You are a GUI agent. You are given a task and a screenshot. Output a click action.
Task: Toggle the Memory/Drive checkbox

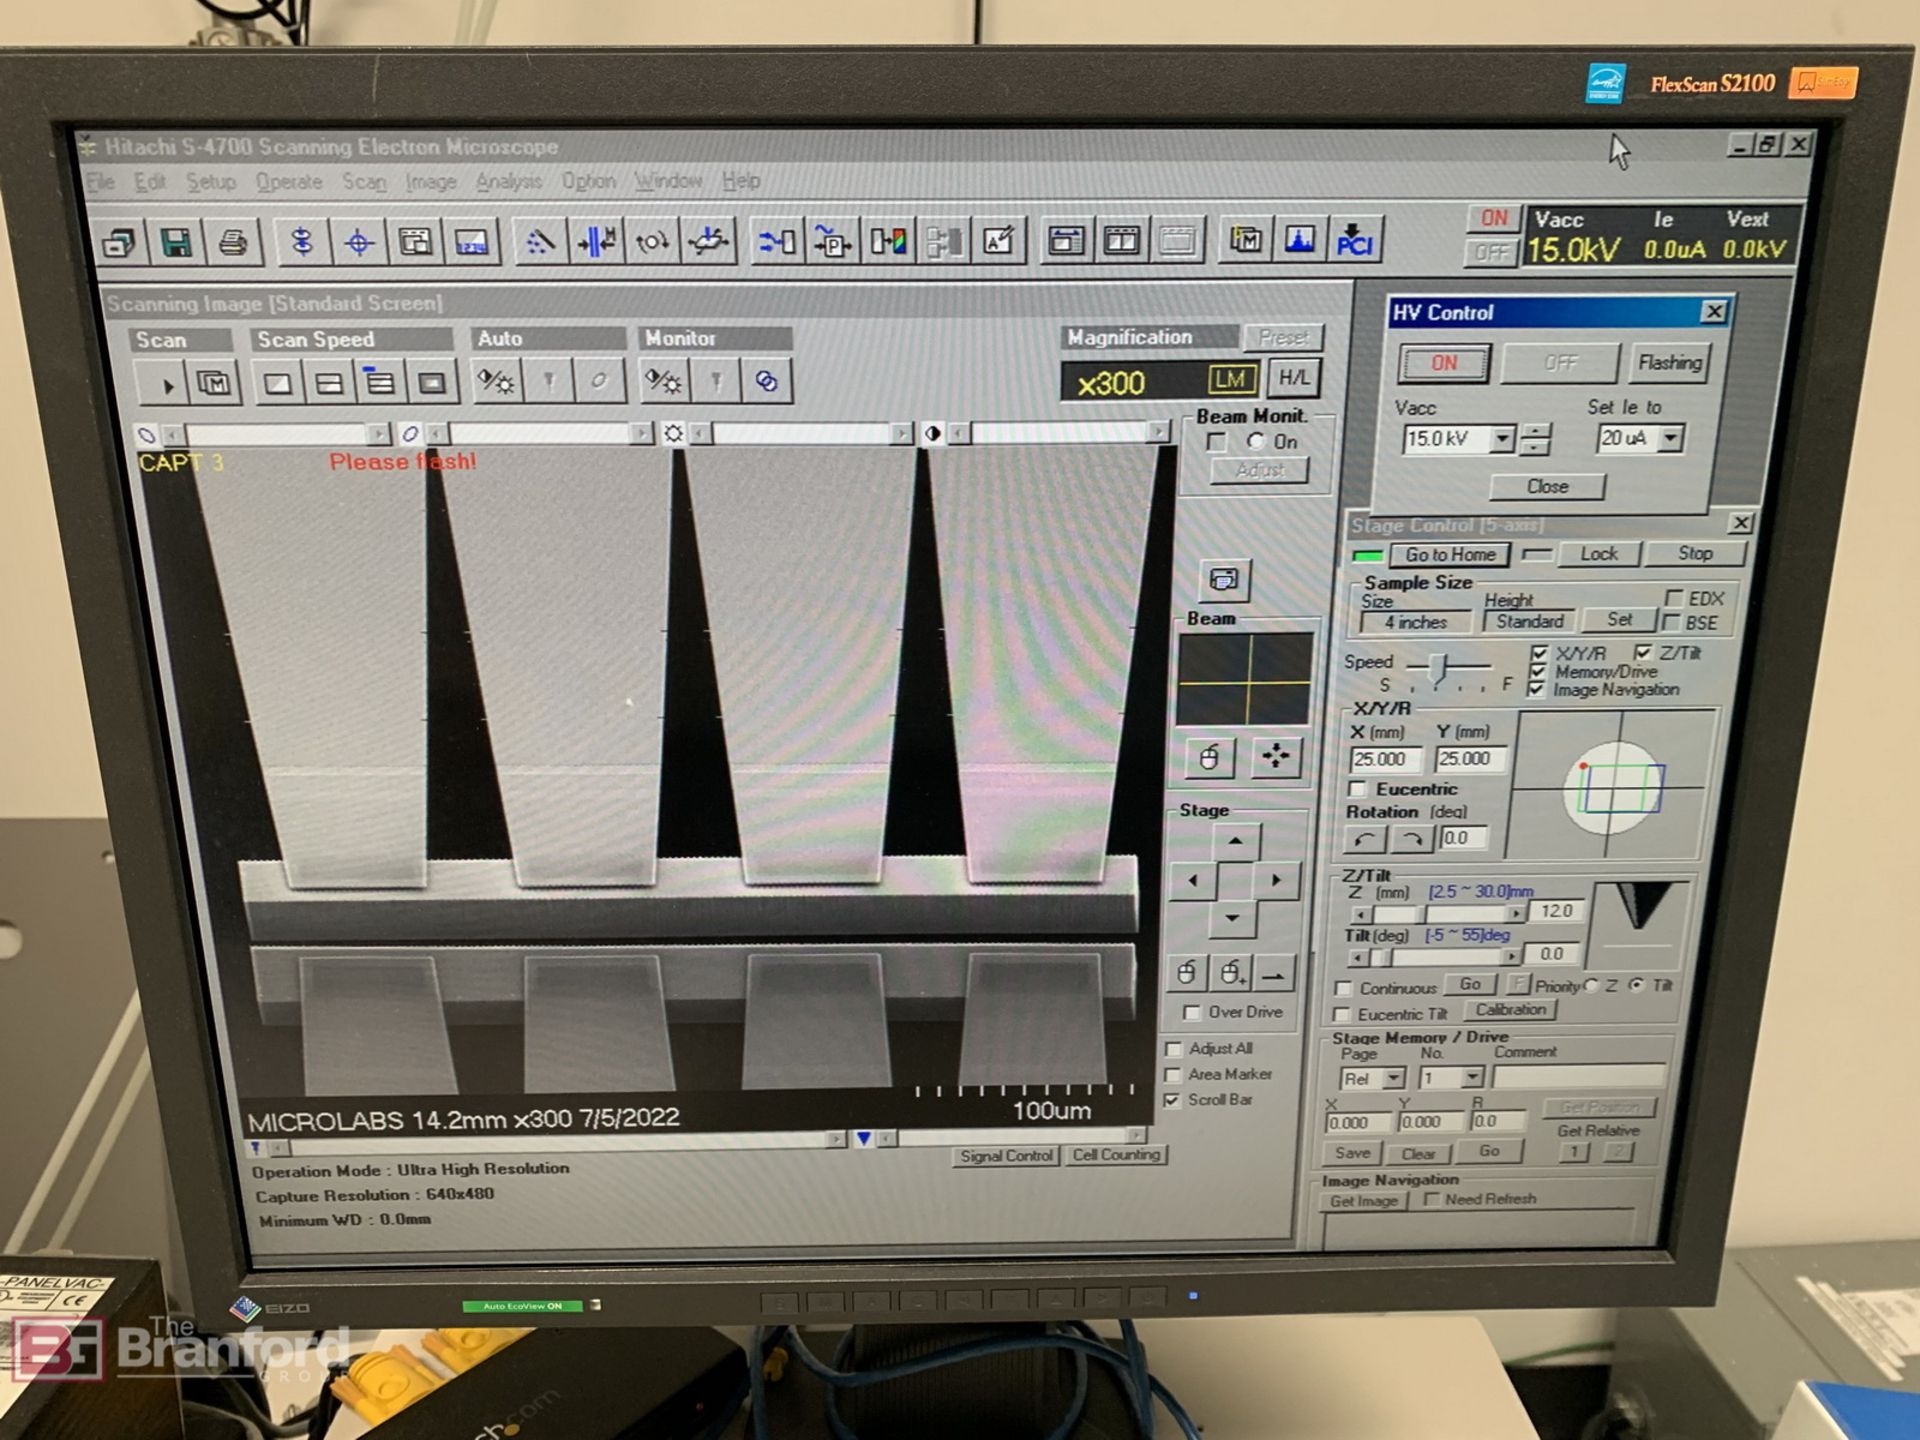click(x=1538, y=672)
